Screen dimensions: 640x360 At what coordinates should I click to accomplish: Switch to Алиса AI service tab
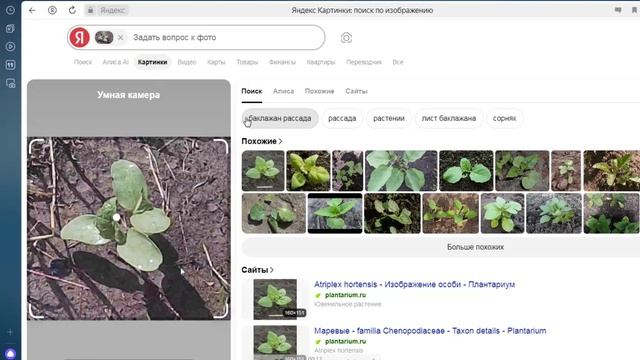115,62
